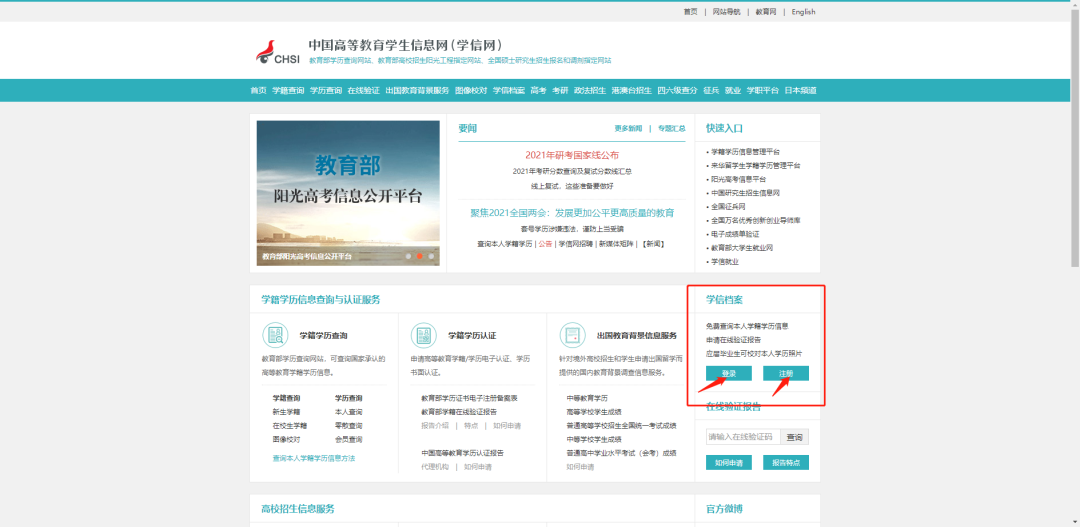This screenshot has width=1080, height=527.
Task: Open the 查询本人学籍学历信息方法 link
Action: [x=314, y=458]
